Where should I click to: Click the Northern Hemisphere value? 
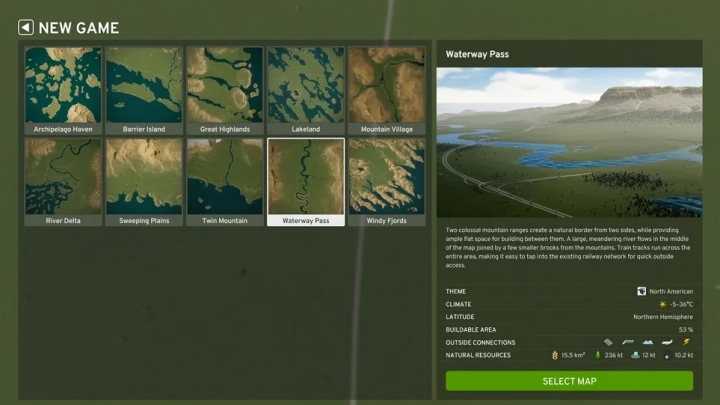coord(663,317)
